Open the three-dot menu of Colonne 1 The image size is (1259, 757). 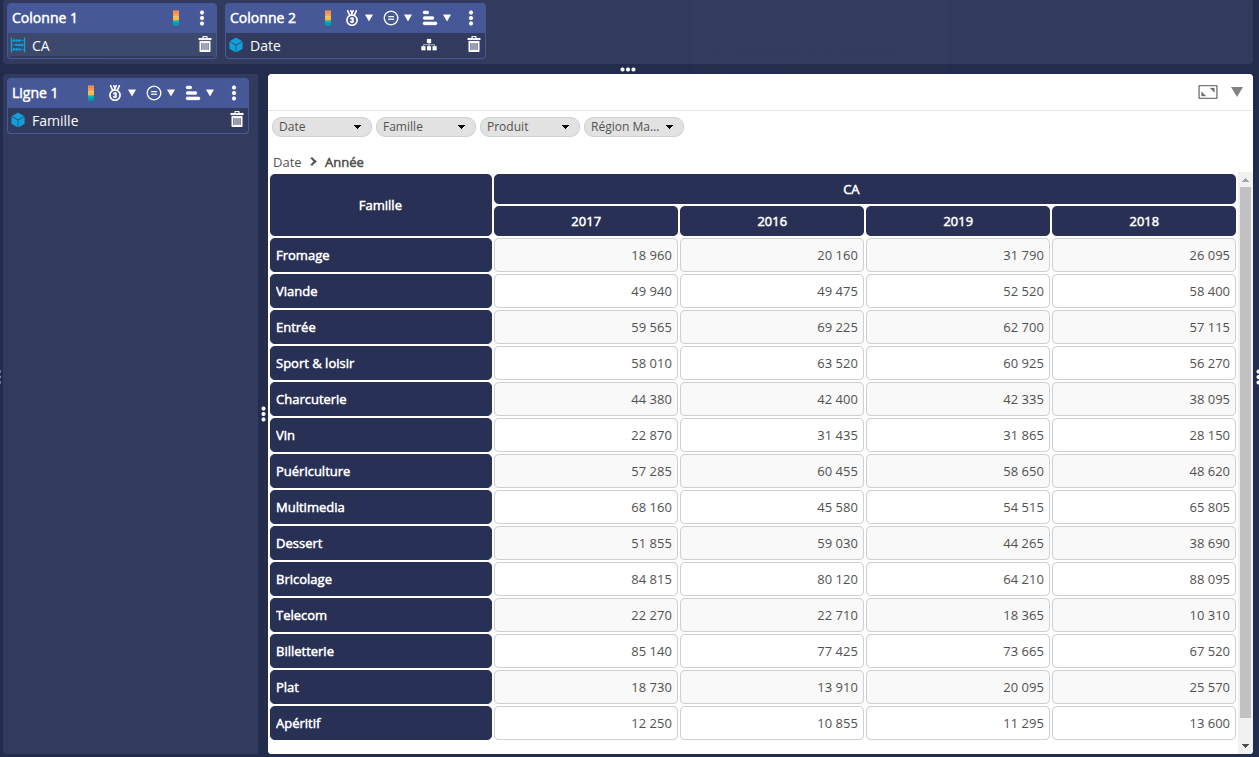(202, 18)
